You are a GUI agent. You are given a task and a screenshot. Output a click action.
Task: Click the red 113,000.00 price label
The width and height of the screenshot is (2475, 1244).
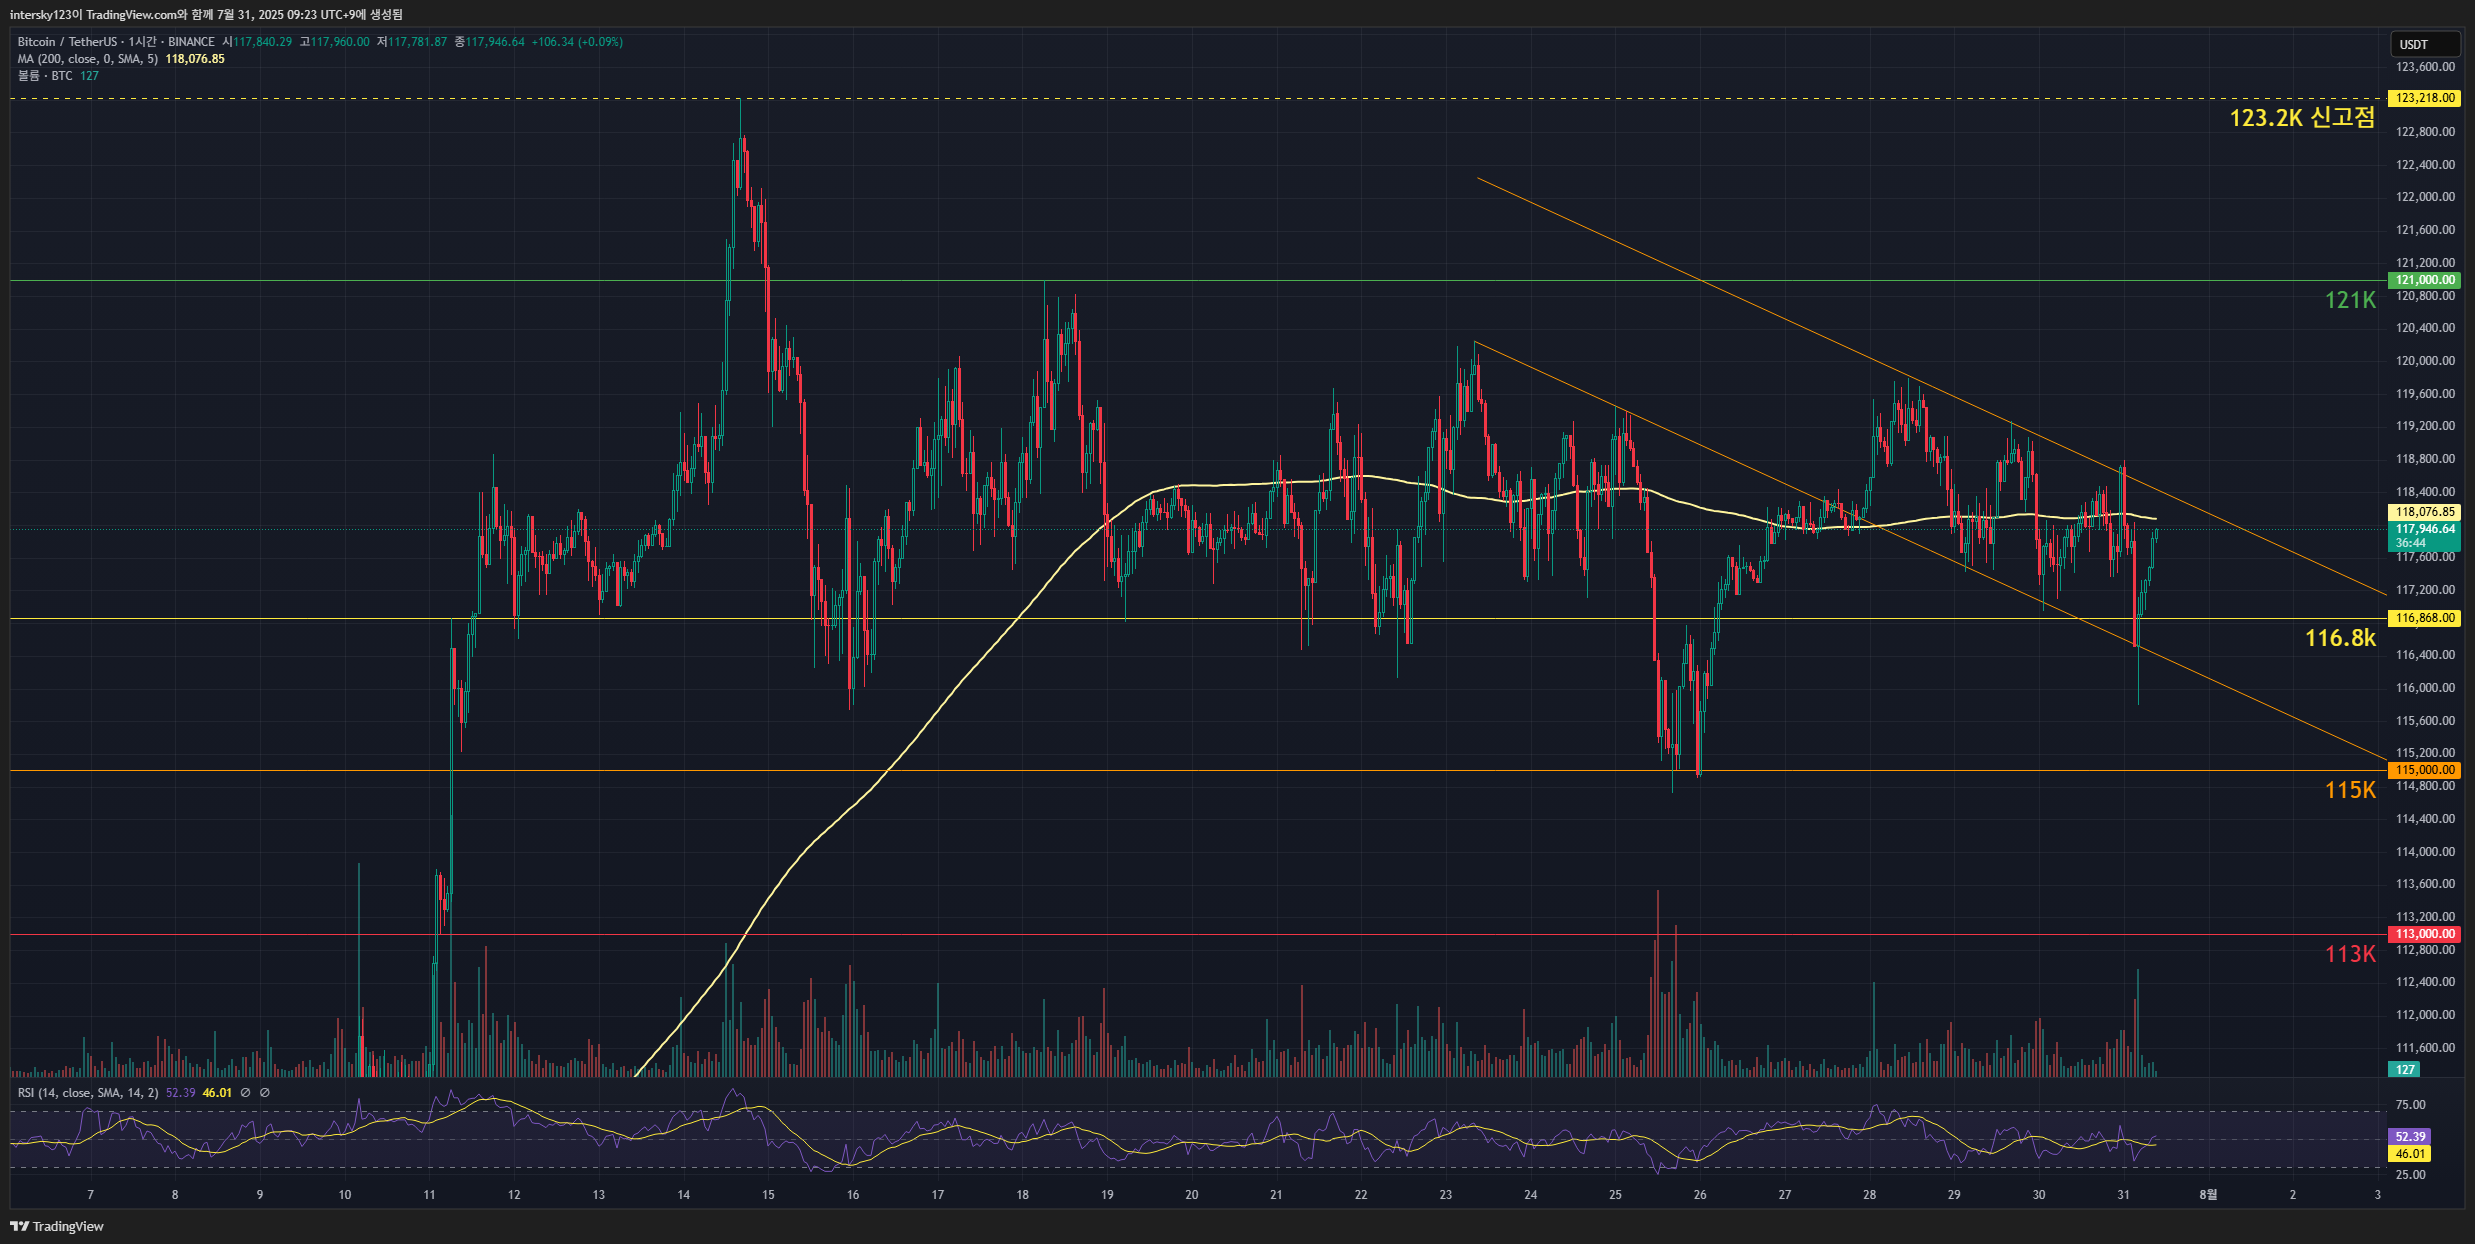click(x=2425, y=934)
